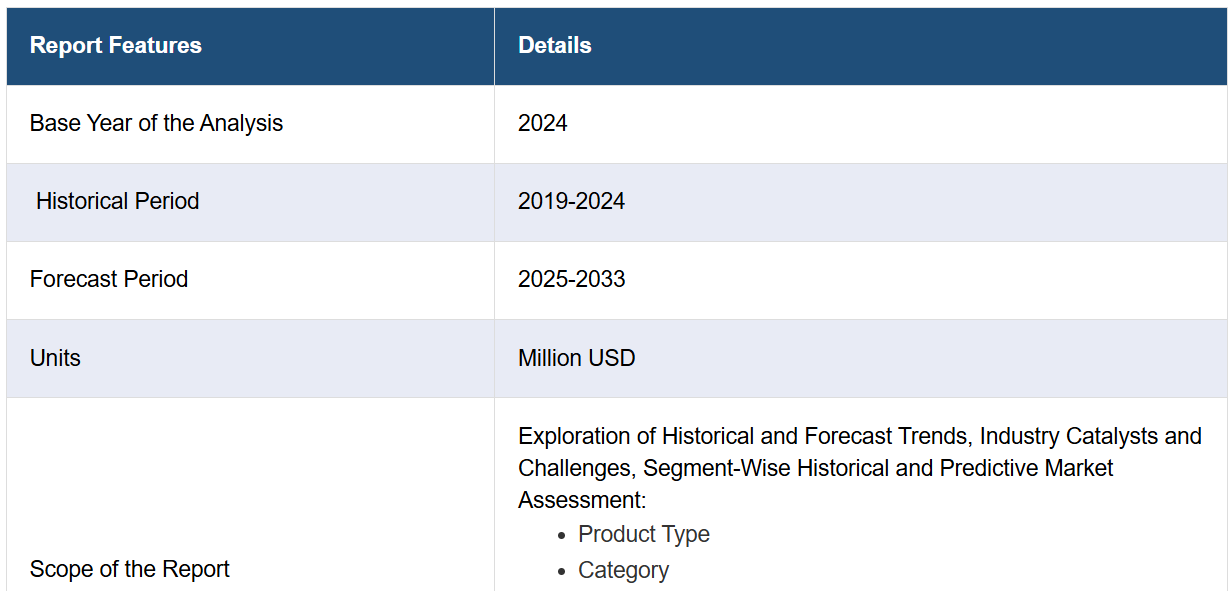The image size is (1231, 591).
Task: Click the Million USD value
Action: pos(576,358)
